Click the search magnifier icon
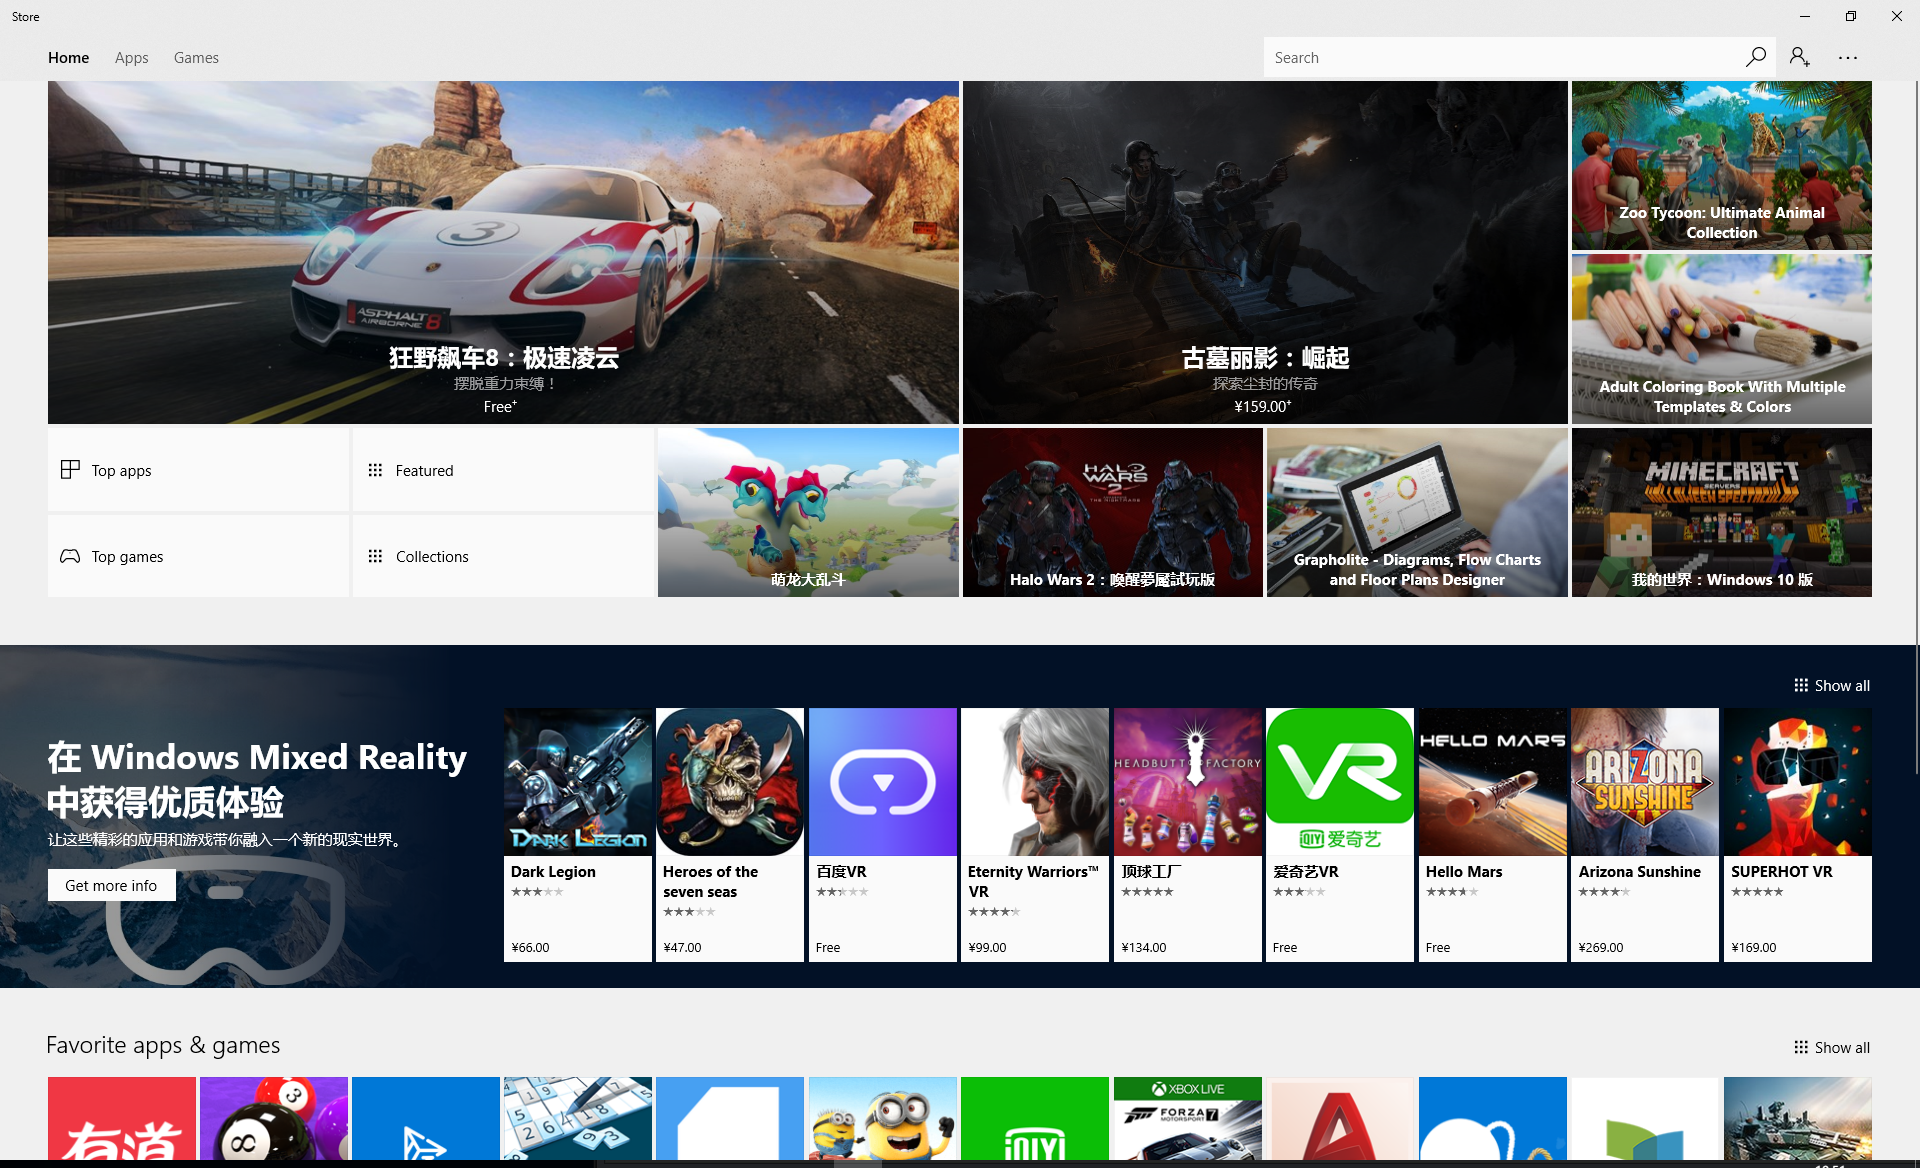 pos(1755,57)
